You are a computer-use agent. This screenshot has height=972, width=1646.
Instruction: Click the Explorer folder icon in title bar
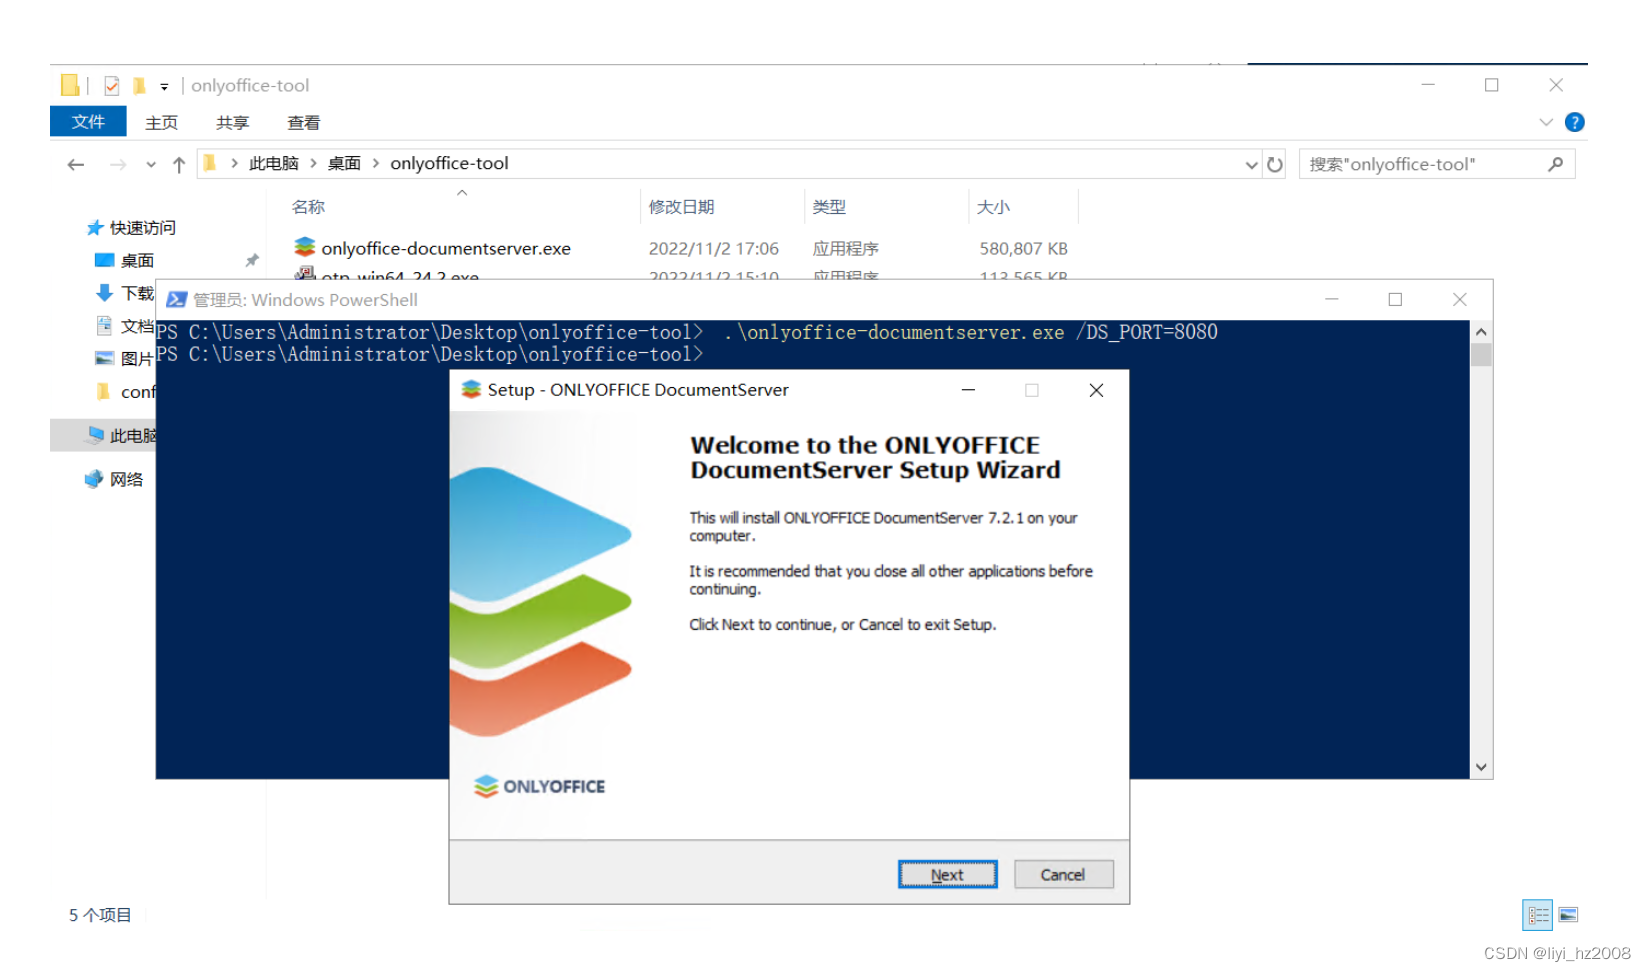(x=69, y=85)
